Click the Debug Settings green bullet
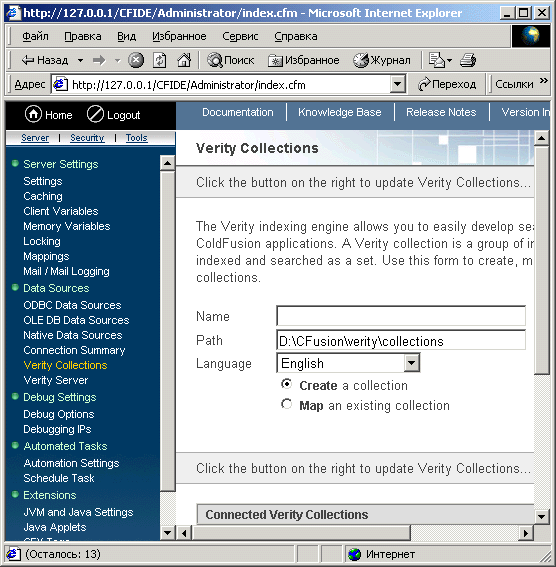This screenshot has width=556, height=567. (x=15, y=396)
